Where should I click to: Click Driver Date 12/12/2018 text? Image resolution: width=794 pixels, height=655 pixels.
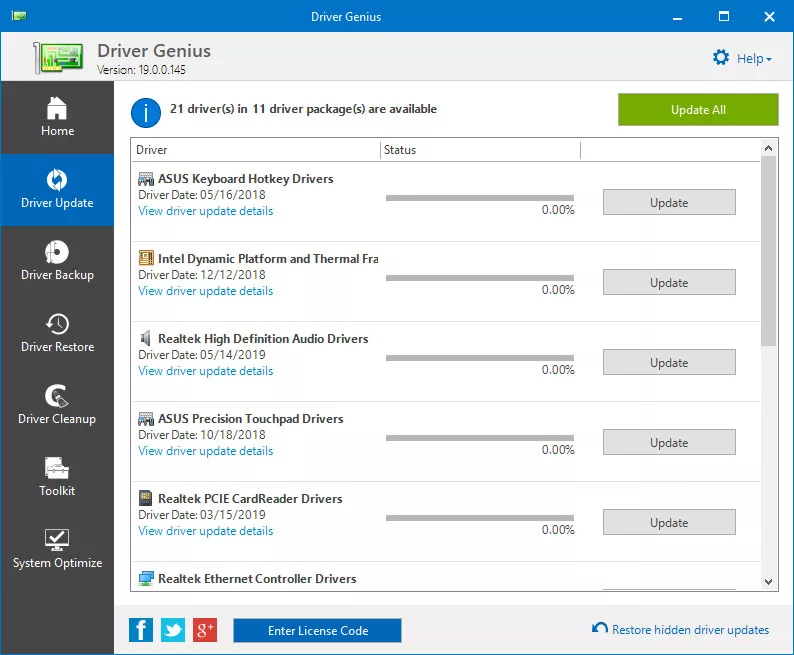point(202,275)
